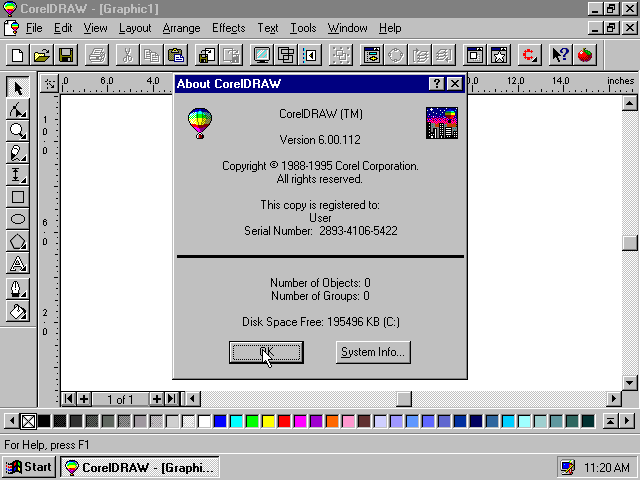
Task: Add page button after page counter
Action: point(156,399)
